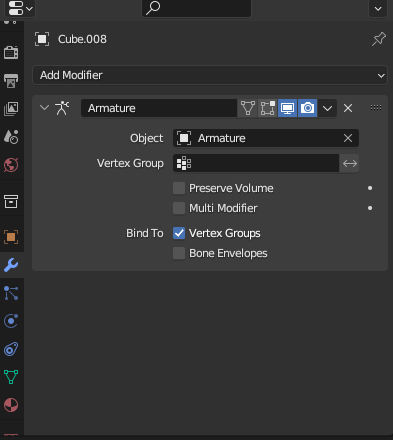The width and height of the screenshot is (393, 440).
Task: Click the Armature modifier name field
Action: point(159,108)
